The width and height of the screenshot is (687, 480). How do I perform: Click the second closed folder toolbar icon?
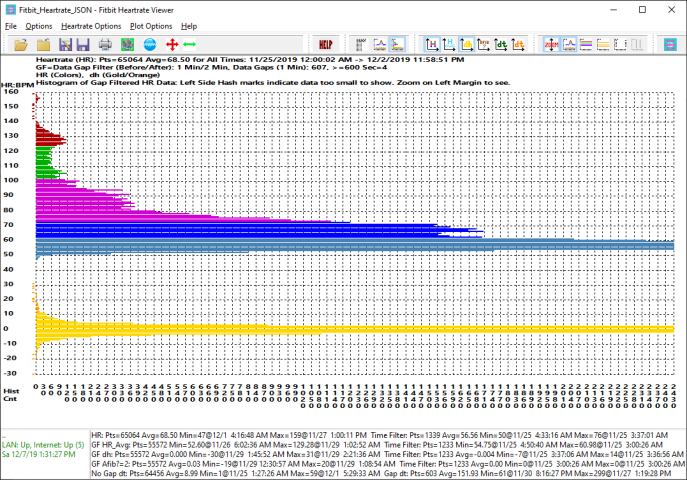click(43, 45)
